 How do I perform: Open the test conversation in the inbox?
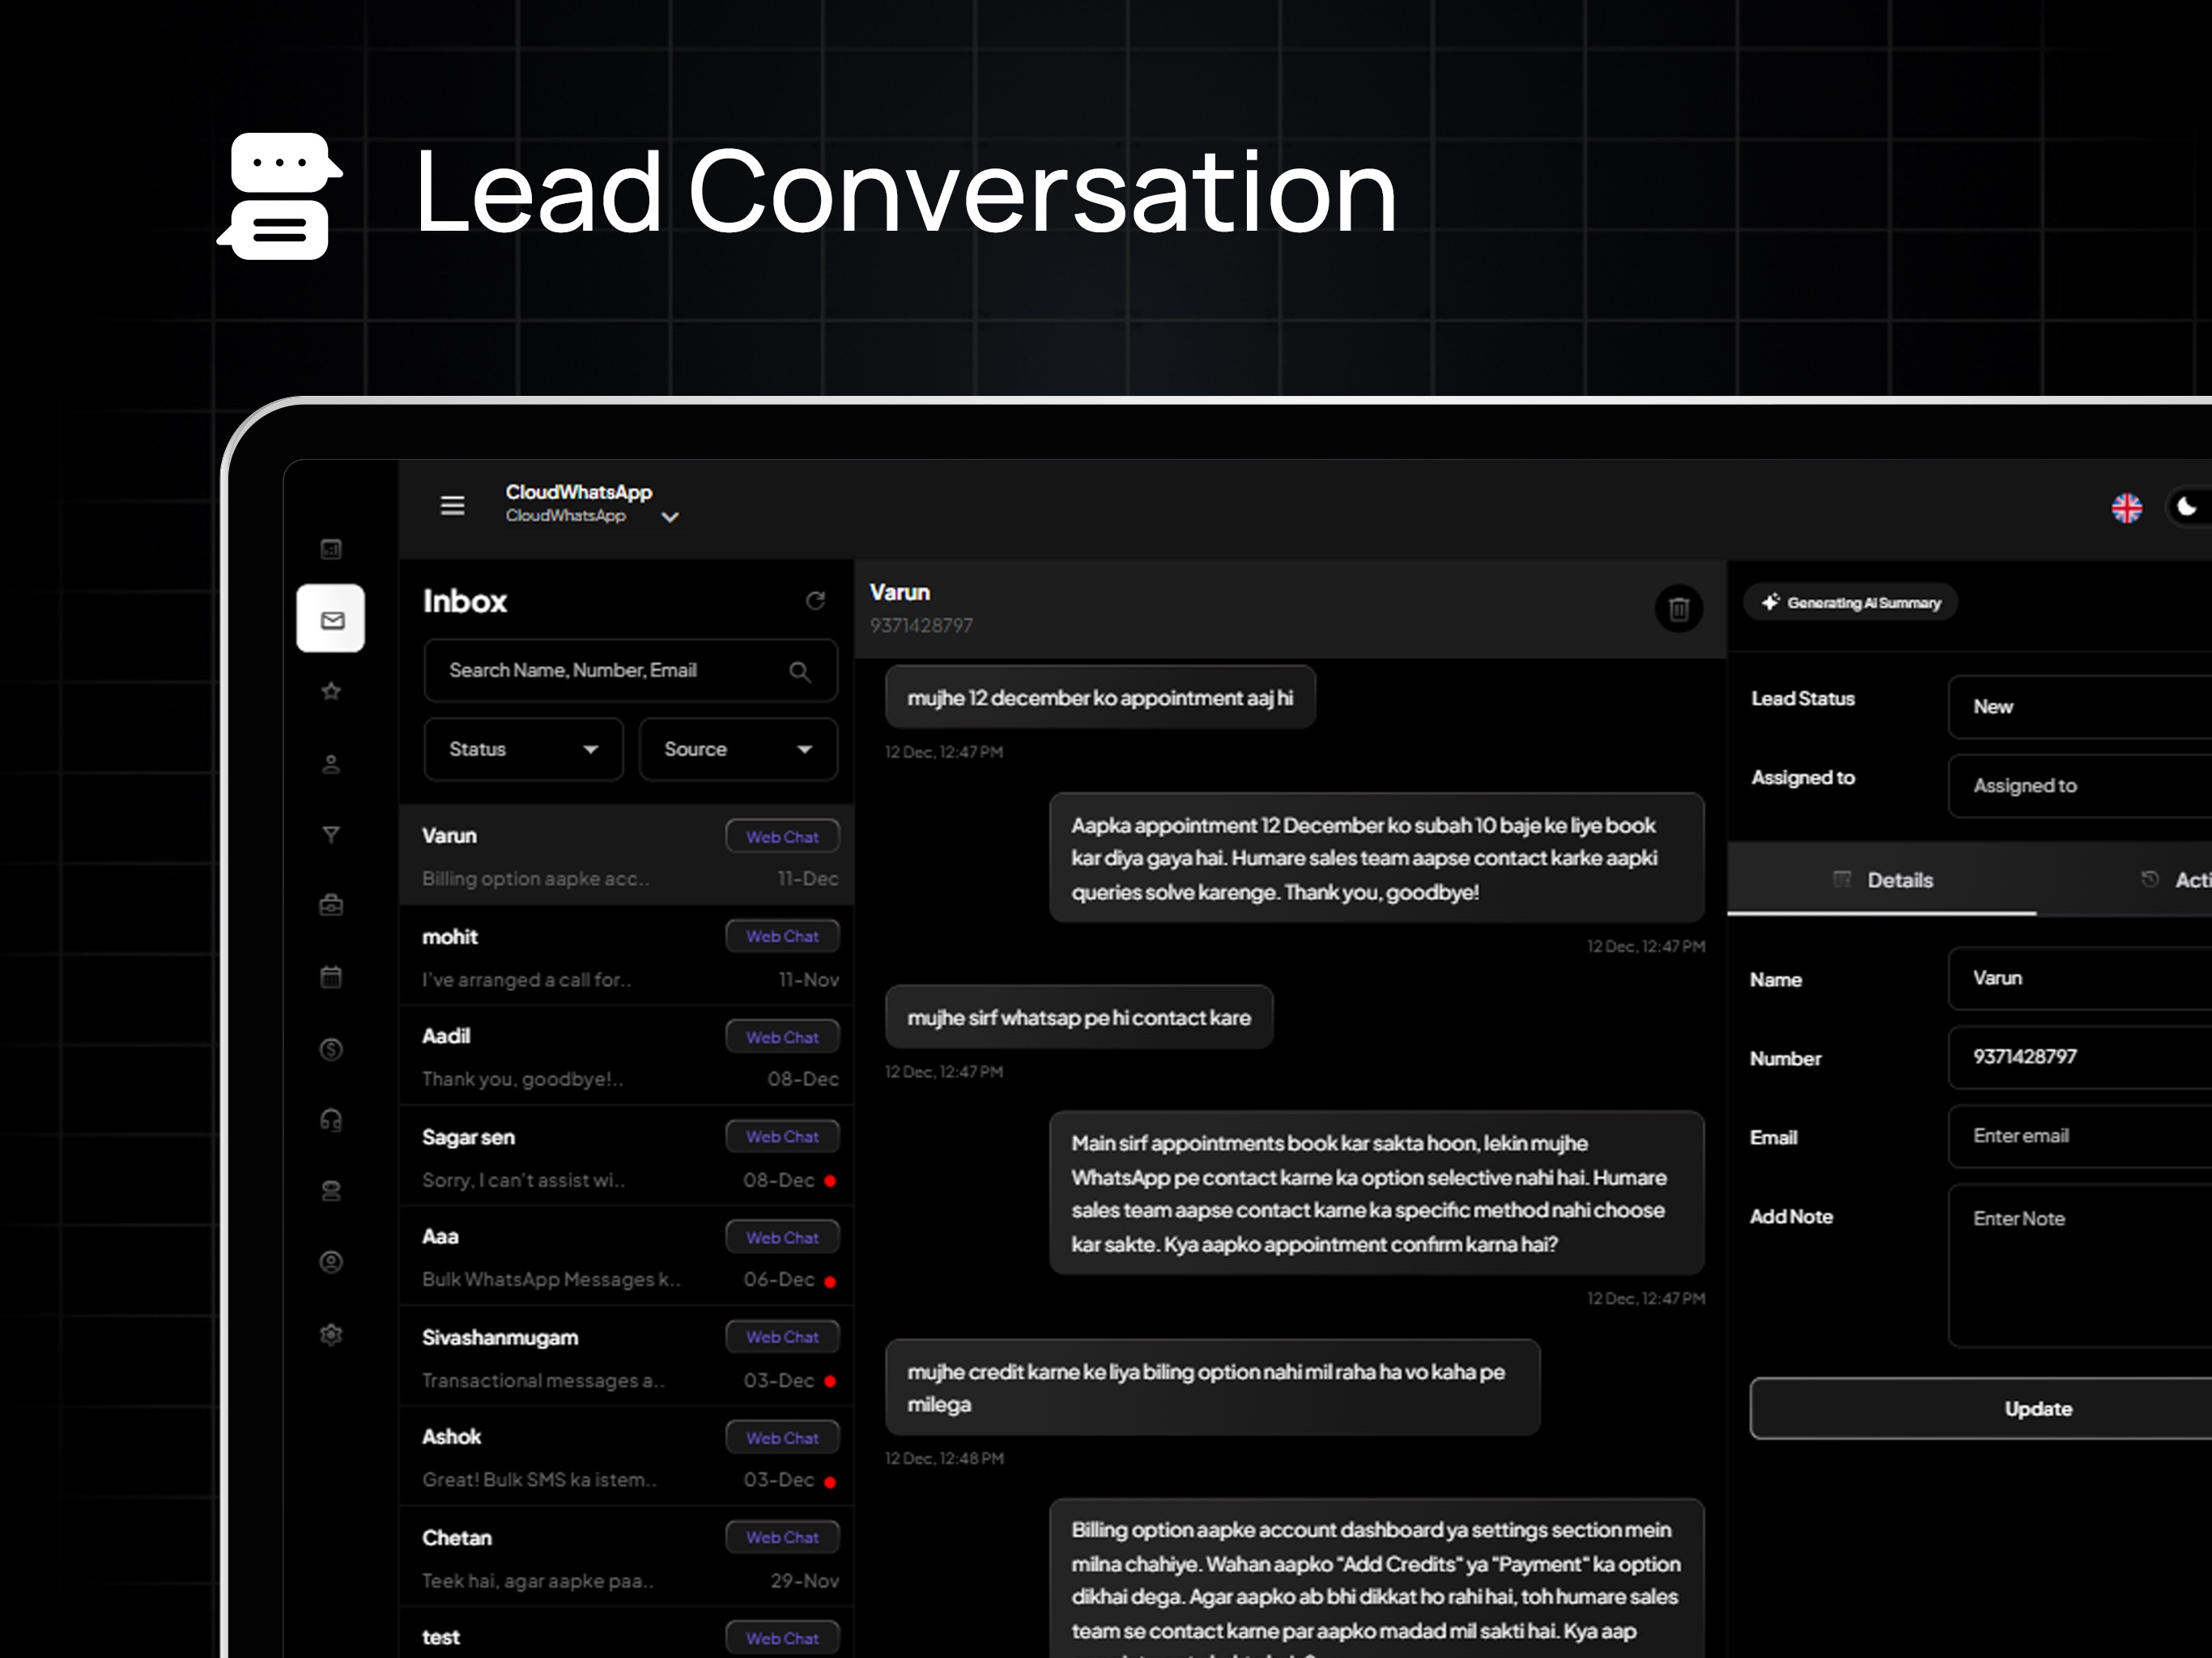[627, 1634]
